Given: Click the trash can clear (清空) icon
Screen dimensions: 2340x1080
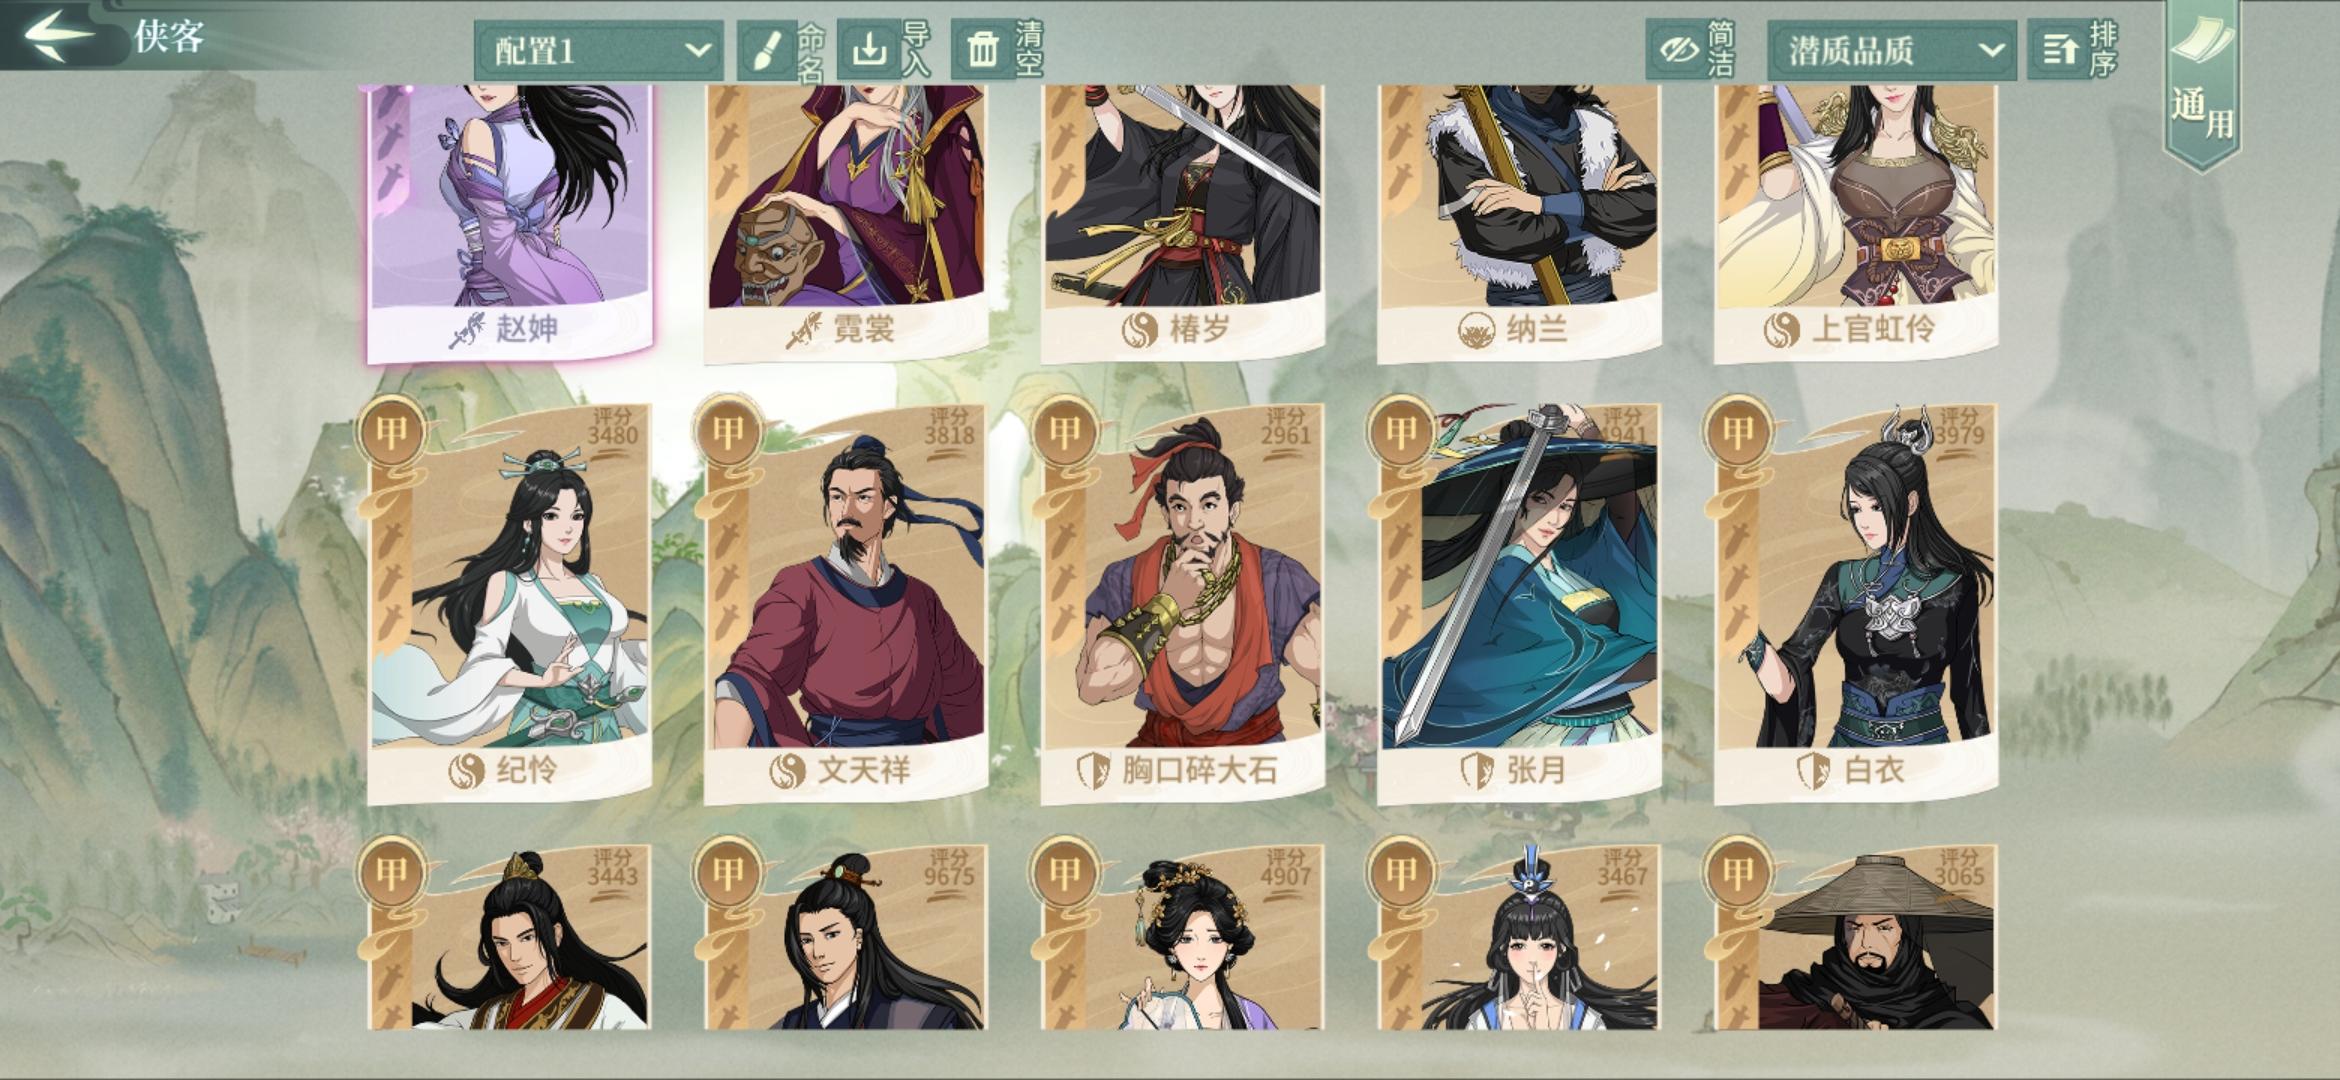Looking at the screenshot, I should click(x=983, y=49).
